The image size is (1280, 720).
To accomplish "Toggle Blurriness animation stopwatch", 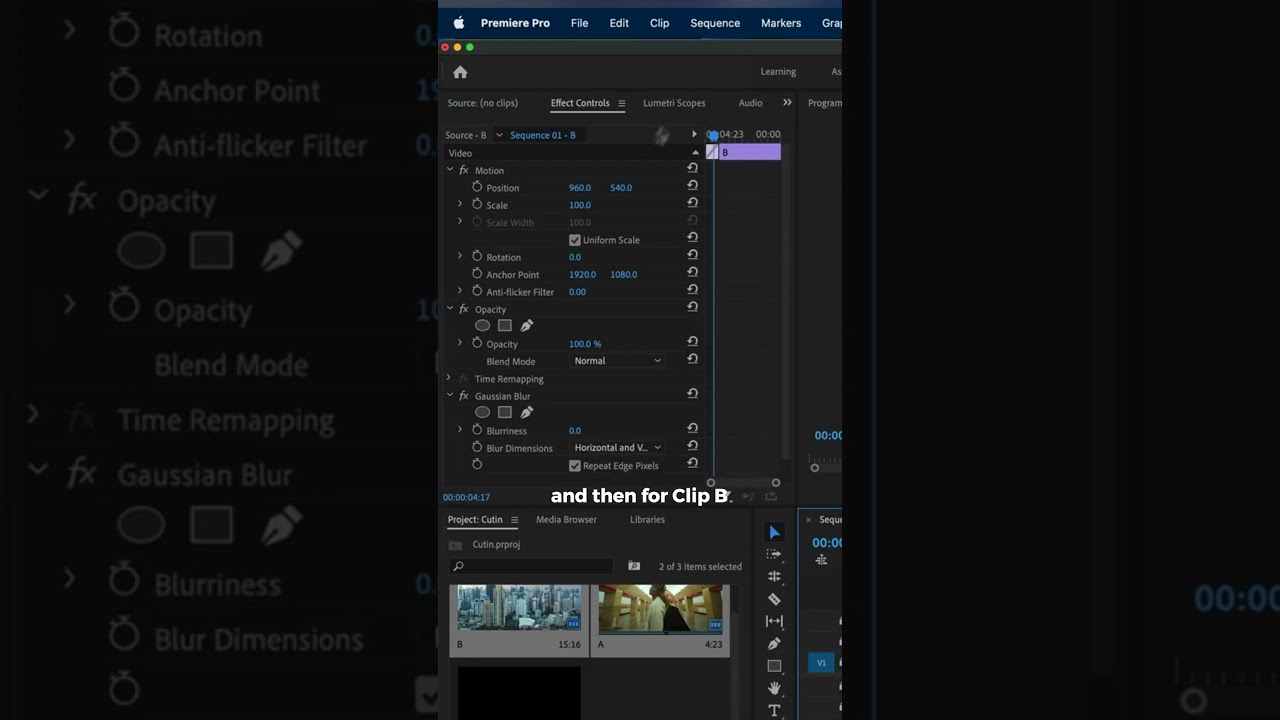I will (x=477, y=430).
